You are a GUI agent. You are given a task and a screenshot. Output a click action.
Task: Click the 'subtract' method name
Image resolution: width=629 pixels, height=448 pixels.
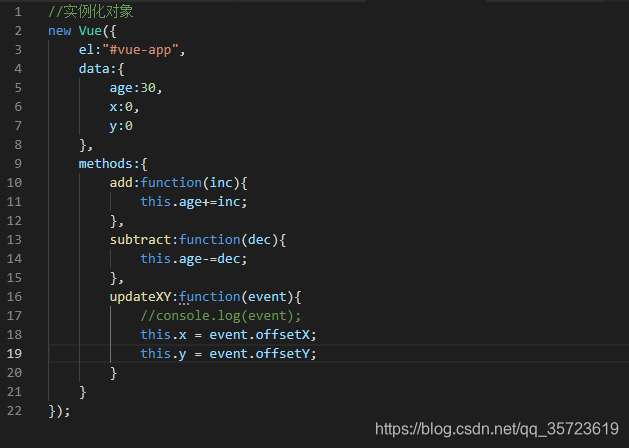coord(140,239)
